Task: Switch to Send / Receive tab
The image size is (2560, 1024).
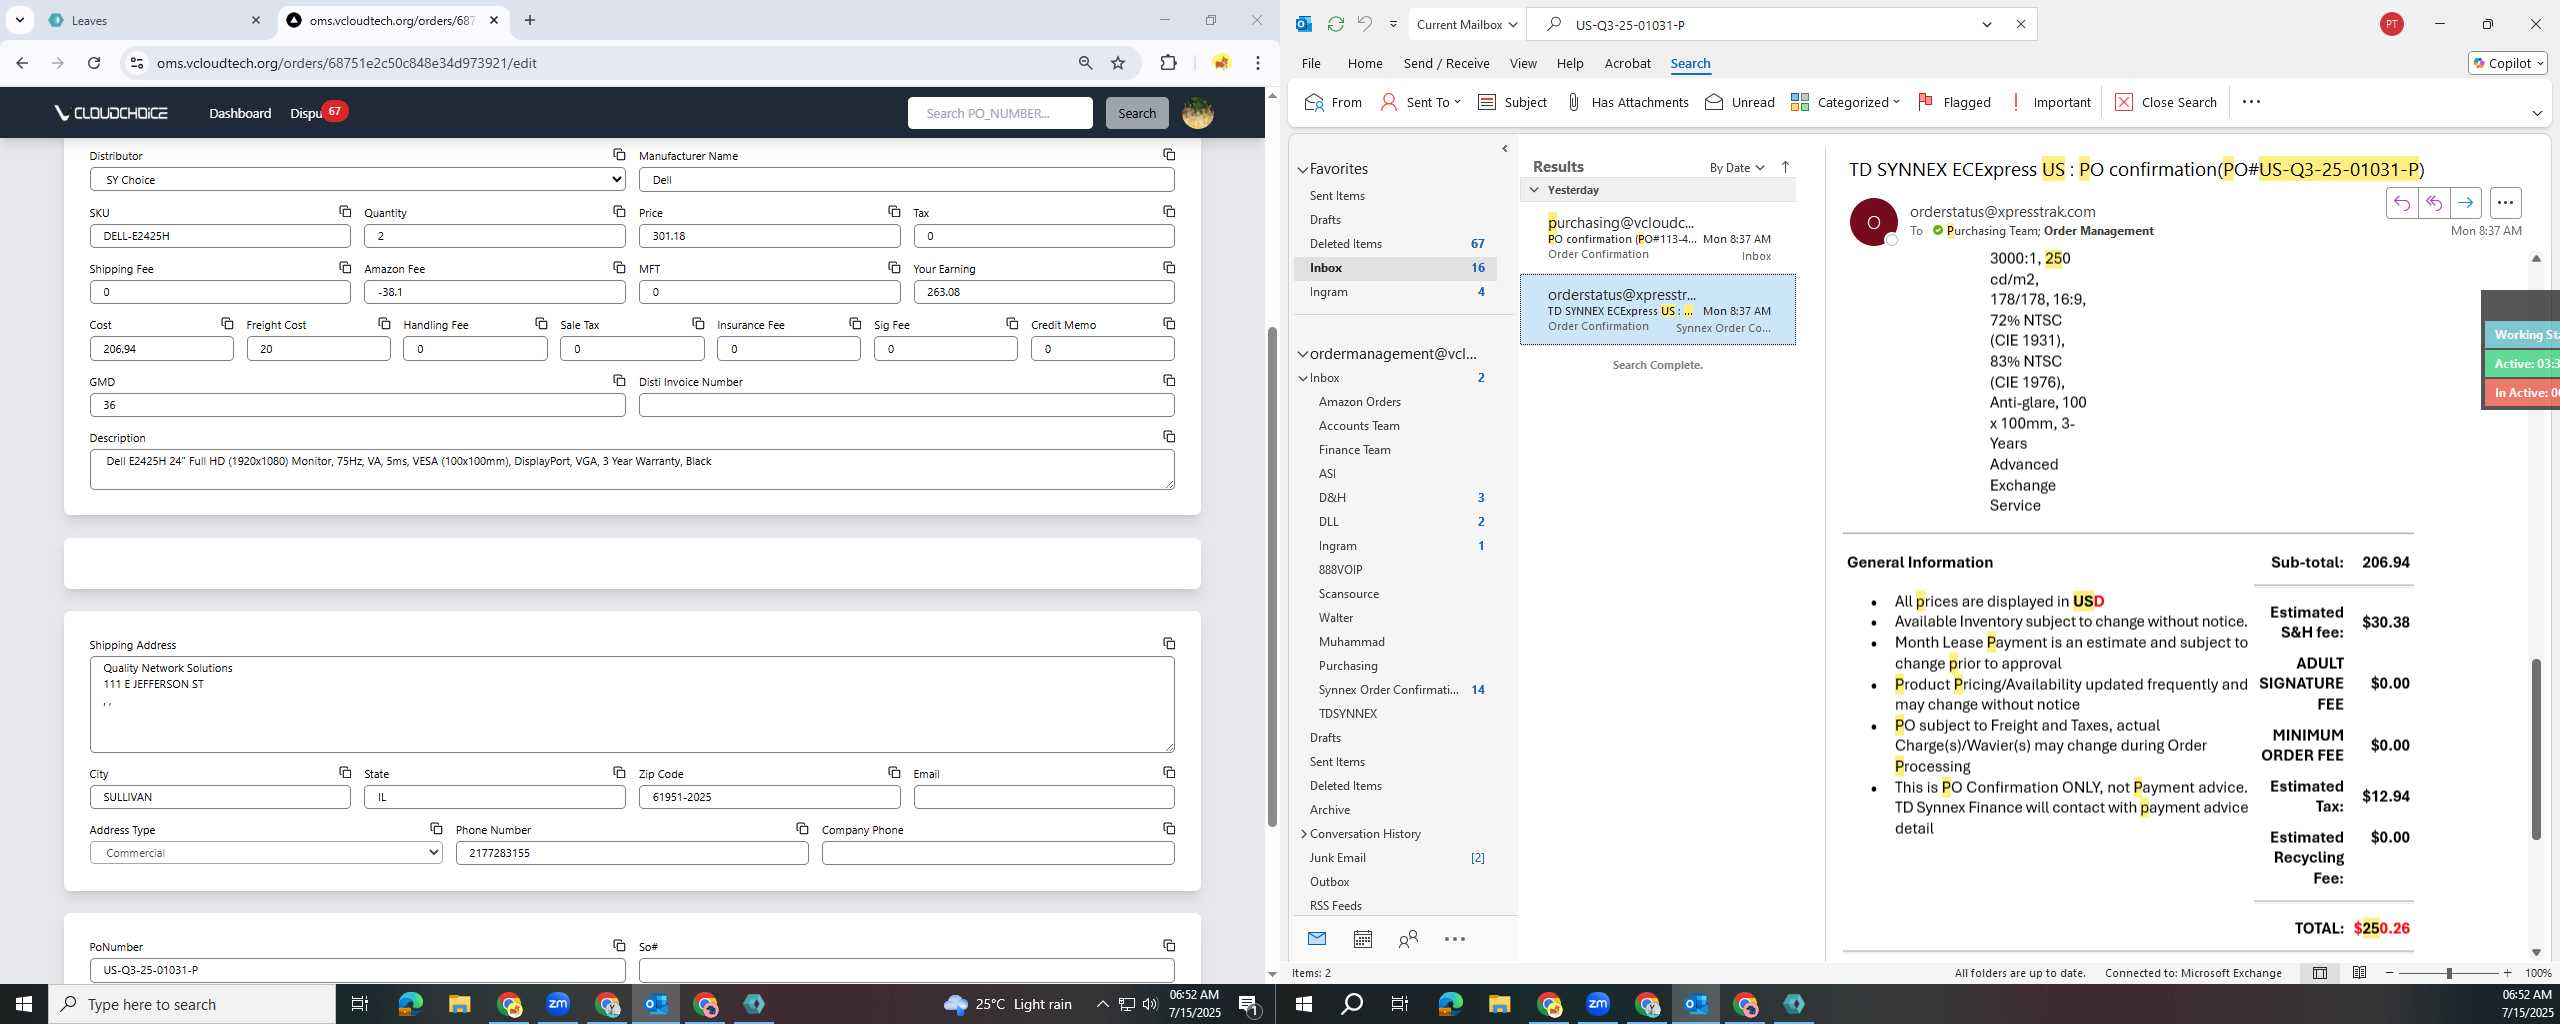Action: pyautogui.click(x=1446, y=63)
